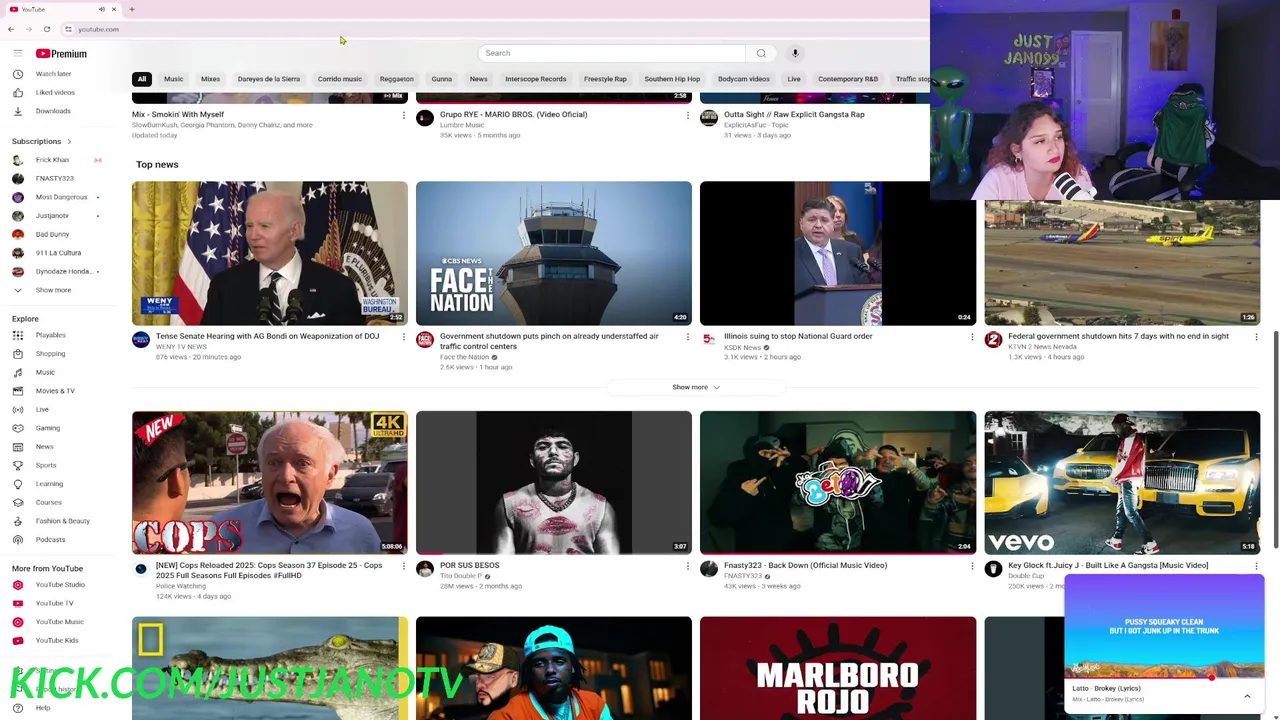Screen dimensions: 1280x720
Task: Select the Bodycam videos chip
Action: [x=743, y=79]
